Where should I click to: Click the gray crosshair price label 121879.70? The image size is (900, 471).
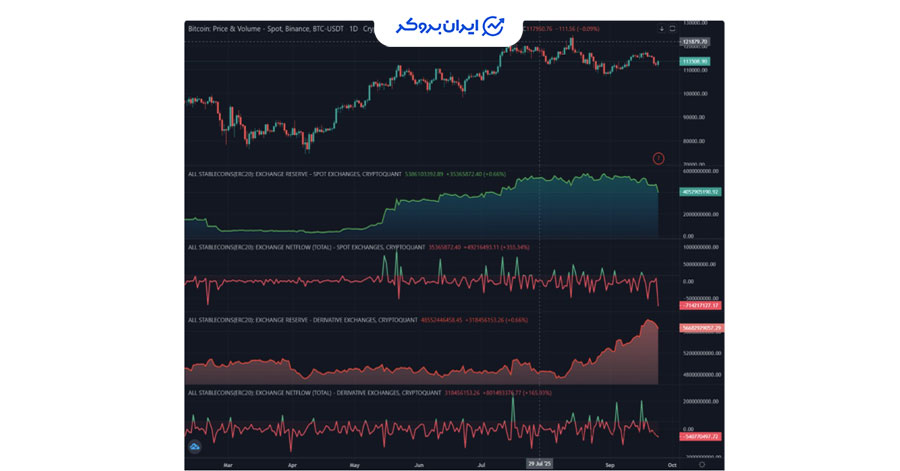click(695, 42)
